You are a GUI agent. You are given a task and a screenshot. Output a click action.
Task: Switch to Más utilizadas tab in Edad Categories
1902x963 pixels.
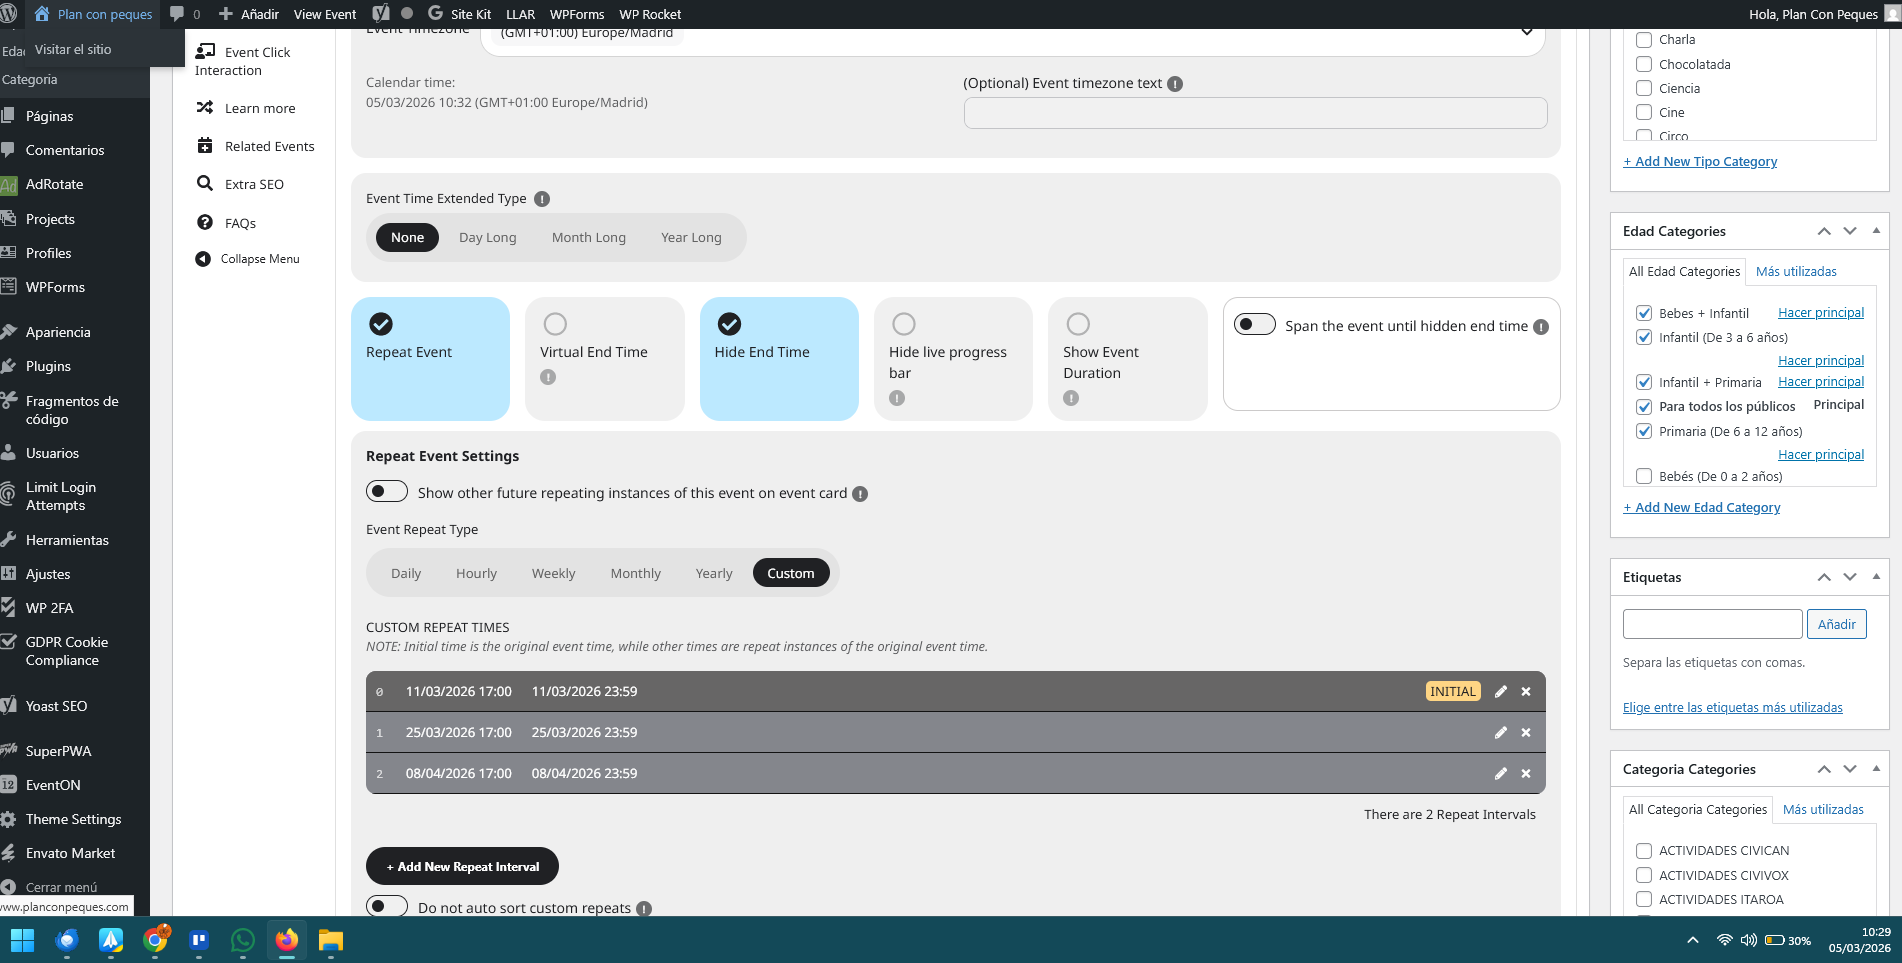tap(1796, 272)
